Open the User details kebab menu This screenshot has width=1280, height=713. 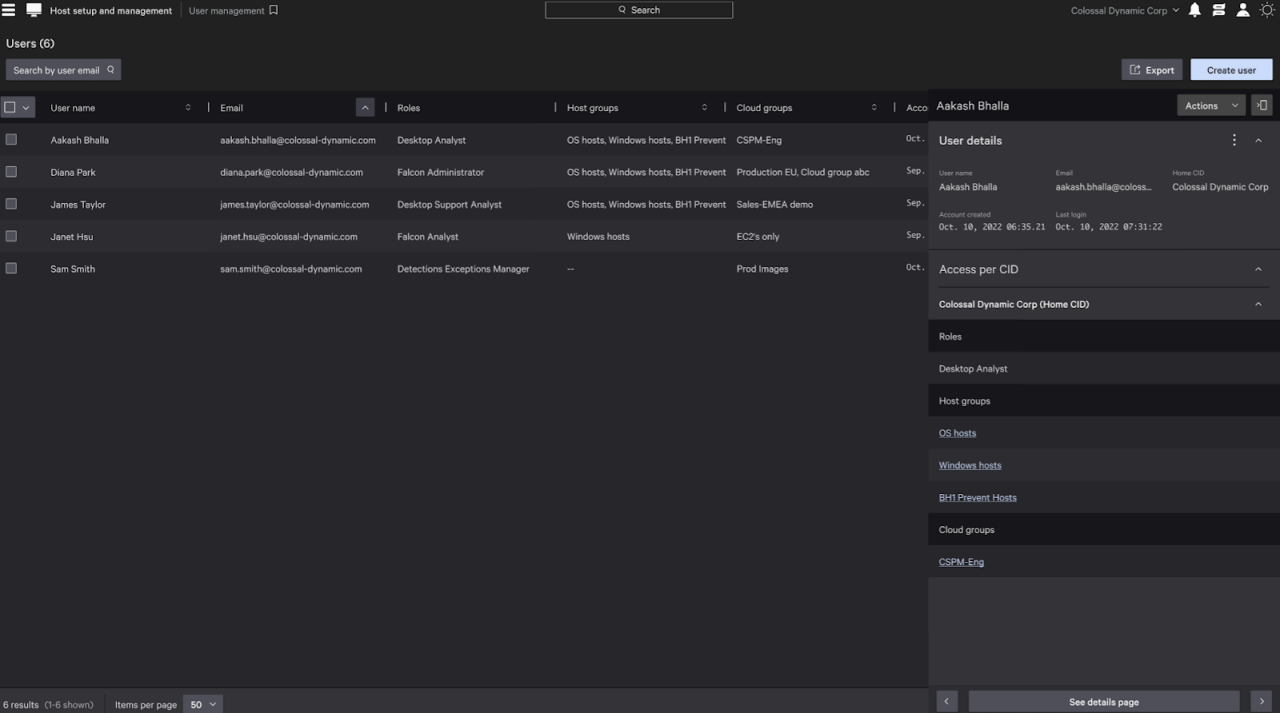(x=1234, y=140)
